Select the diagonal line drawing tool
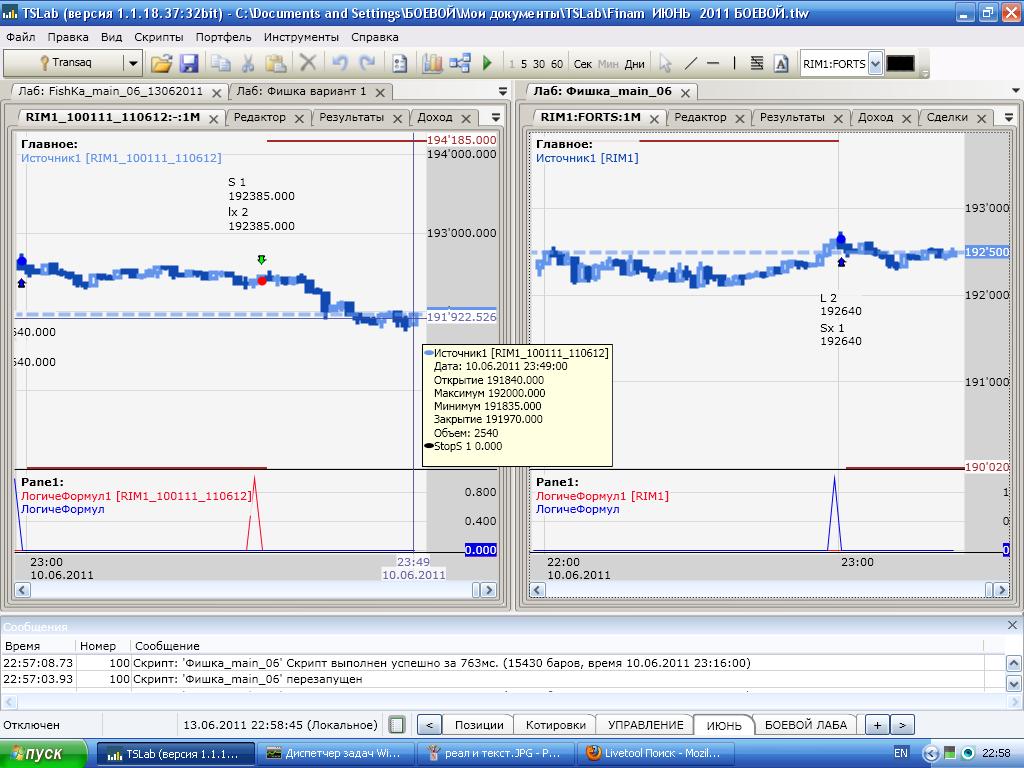This screenshot has height=768, width=1024. coord(690,63)
